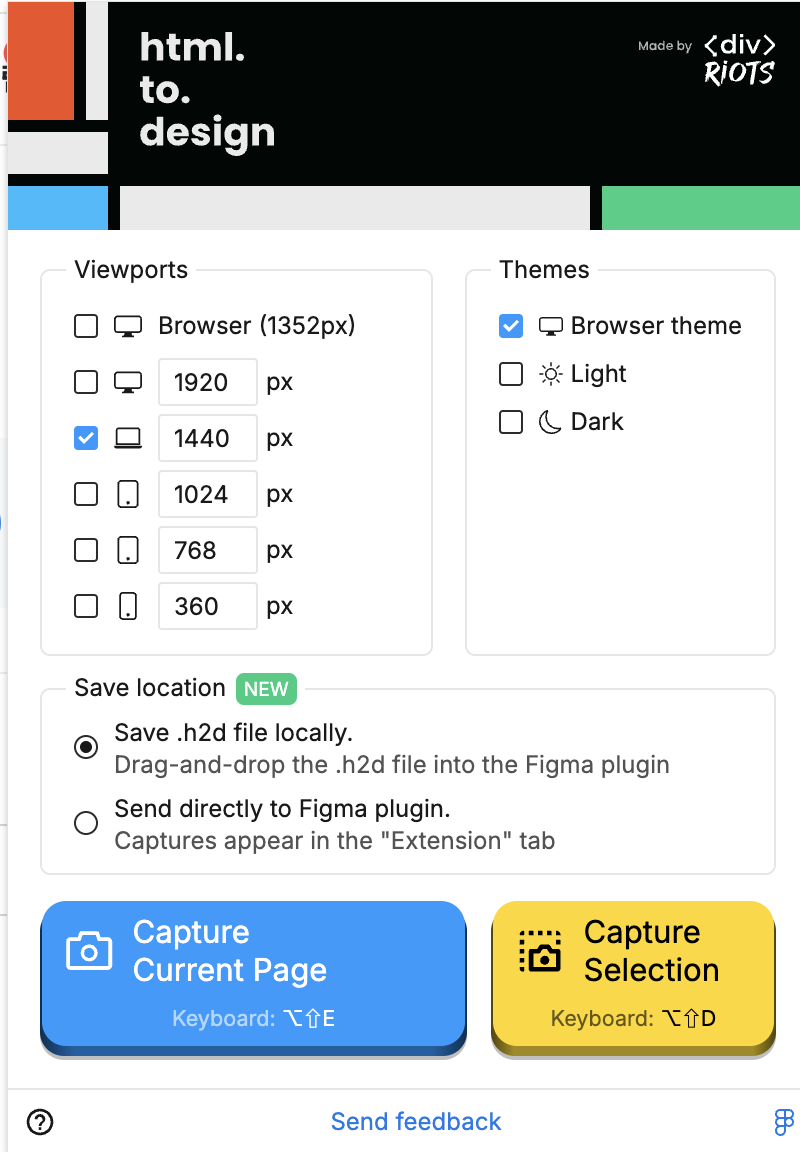The width and height of the screenshot is (800, 1152).
Task: Open the Figma logo icon link
Action: click(784, 1122)
